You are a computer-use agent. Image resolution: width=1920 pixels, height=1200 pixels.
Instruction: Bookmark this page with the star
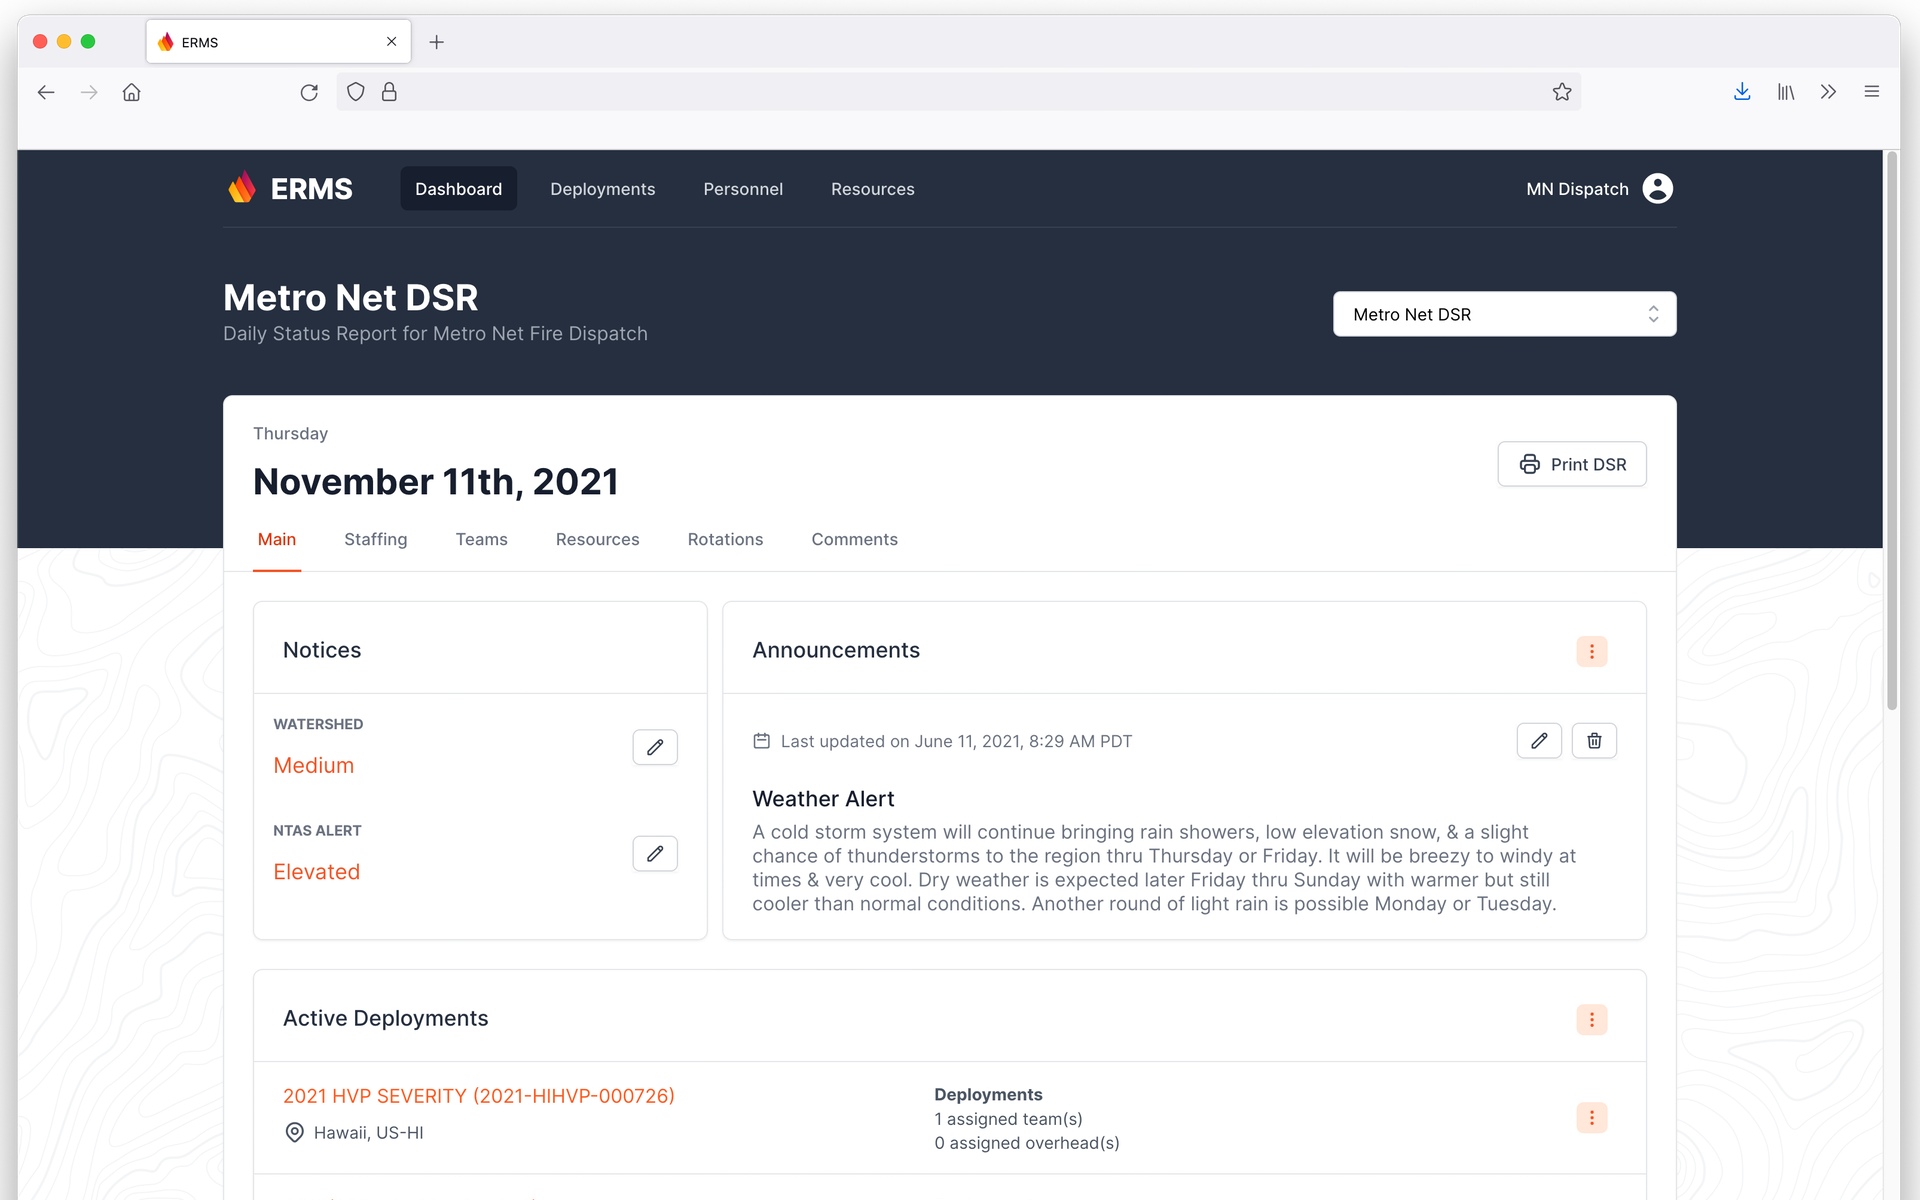[1562, 92]
